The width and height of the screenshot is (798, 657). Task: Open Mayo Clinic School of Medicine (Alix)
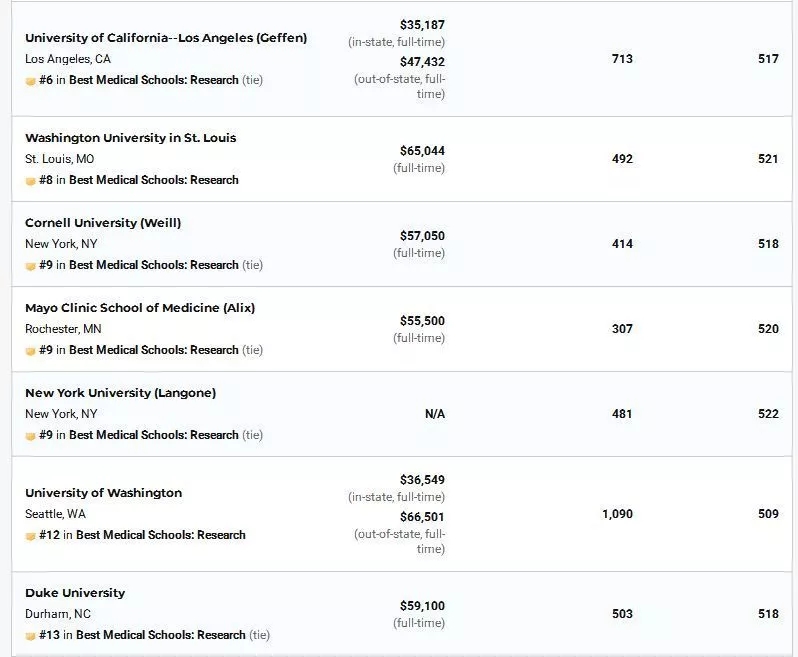point(140,308)
